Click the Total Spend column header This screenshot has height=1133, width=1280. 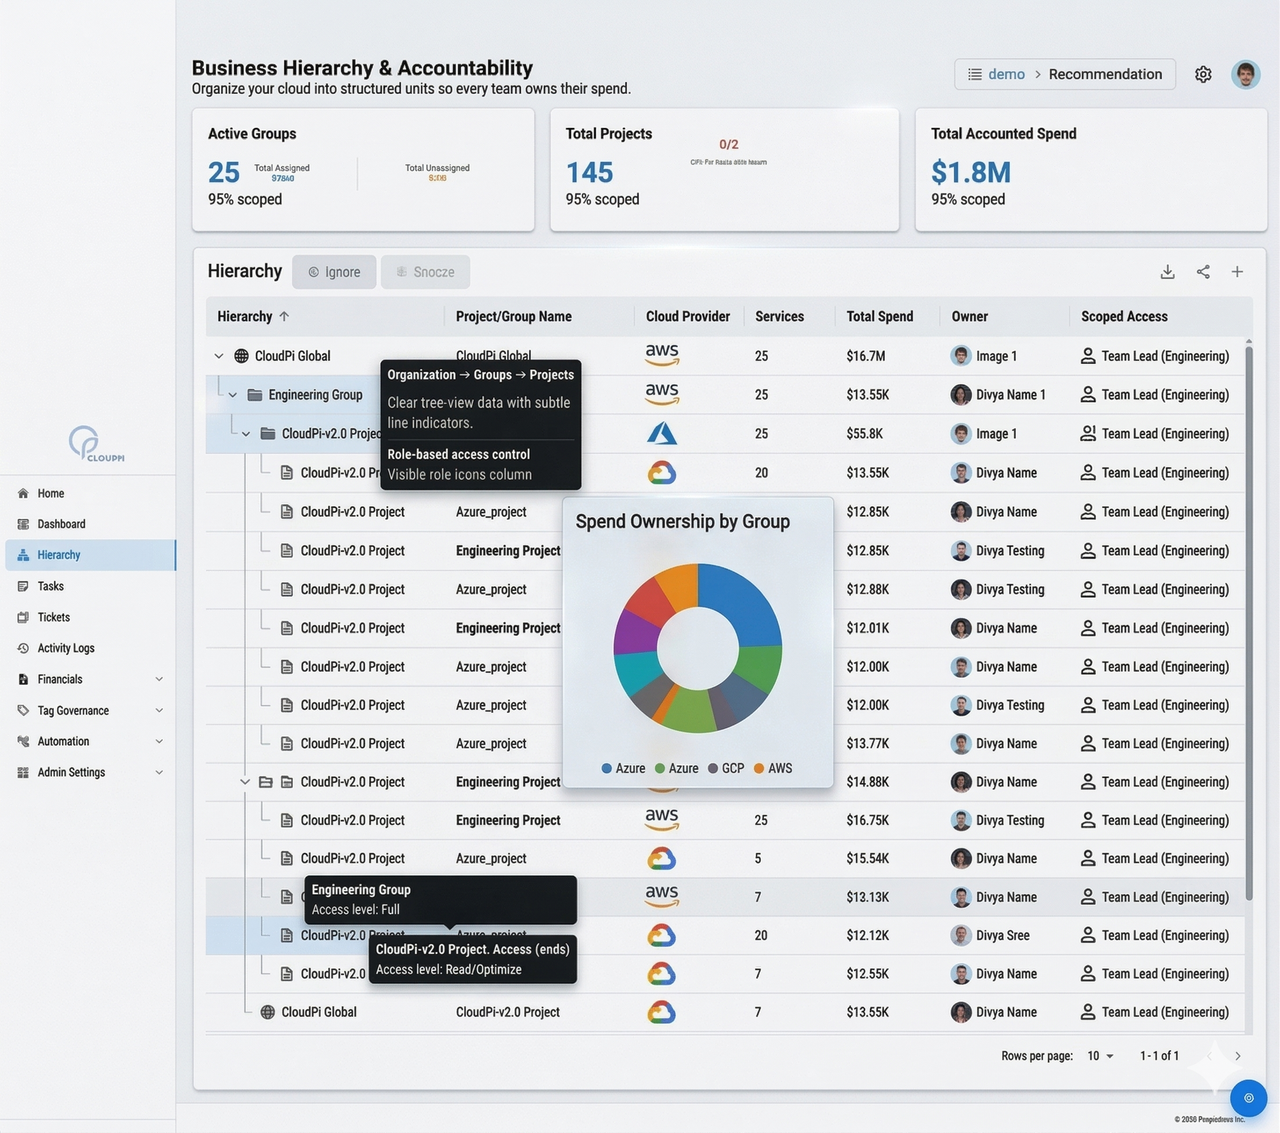[x=880, y=316]
